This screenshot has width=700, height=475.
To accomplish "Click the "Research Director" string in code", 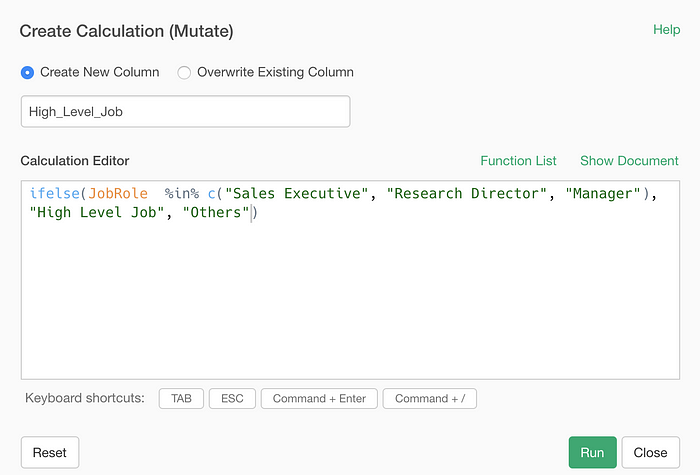I will click(x=467, y=193).
